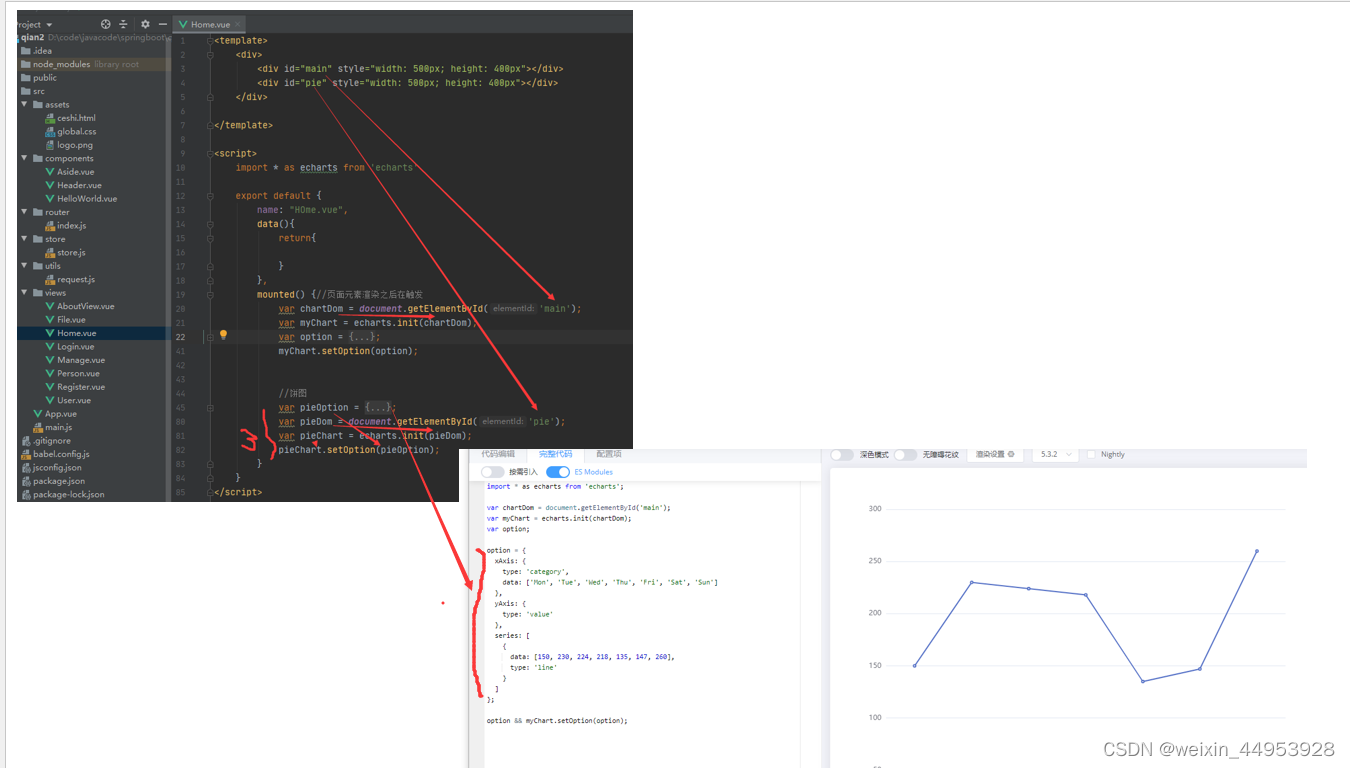This screenshot has height=768, width=1350.
Task: Select the qian2 project root
Action: pyautogui.click(x=33, y=37)
